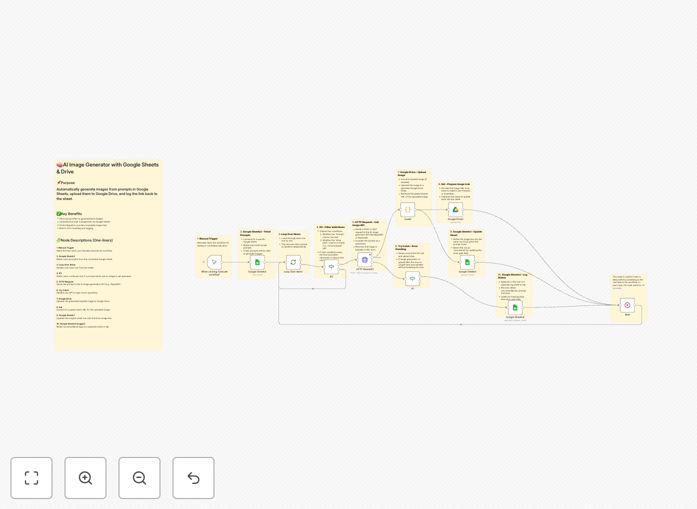Click the Log Status sticky note heading
The width and height of the screenshot is (697, 509).
point(513,276)
